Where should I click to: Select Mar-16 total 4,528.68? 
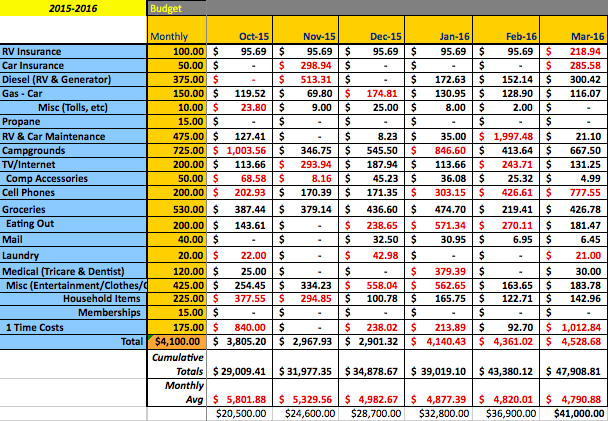click(574, 342)
